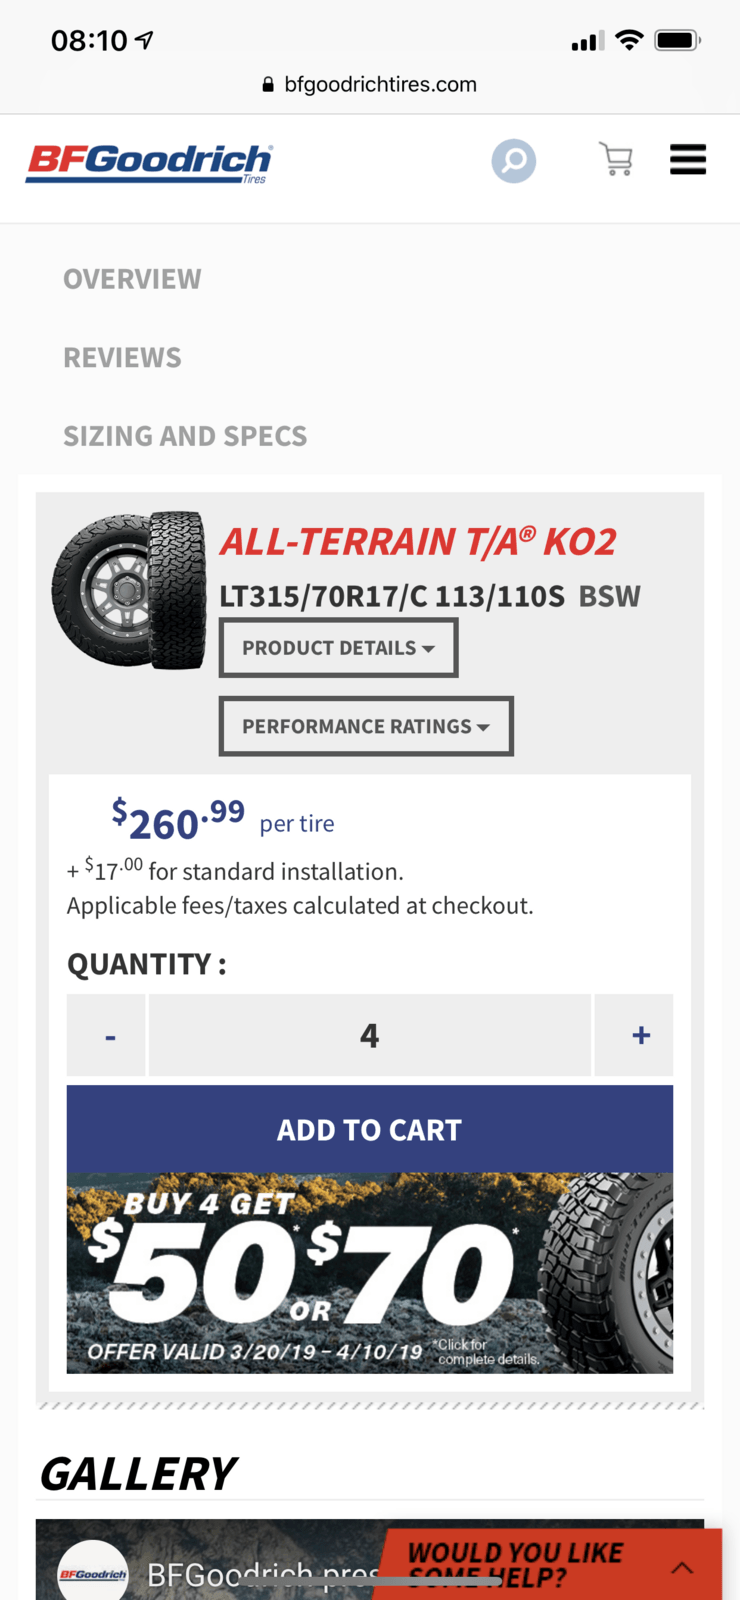740x1600 pixels.
Task: Tap the padlock icon in address bar
Action: point(268,85)
